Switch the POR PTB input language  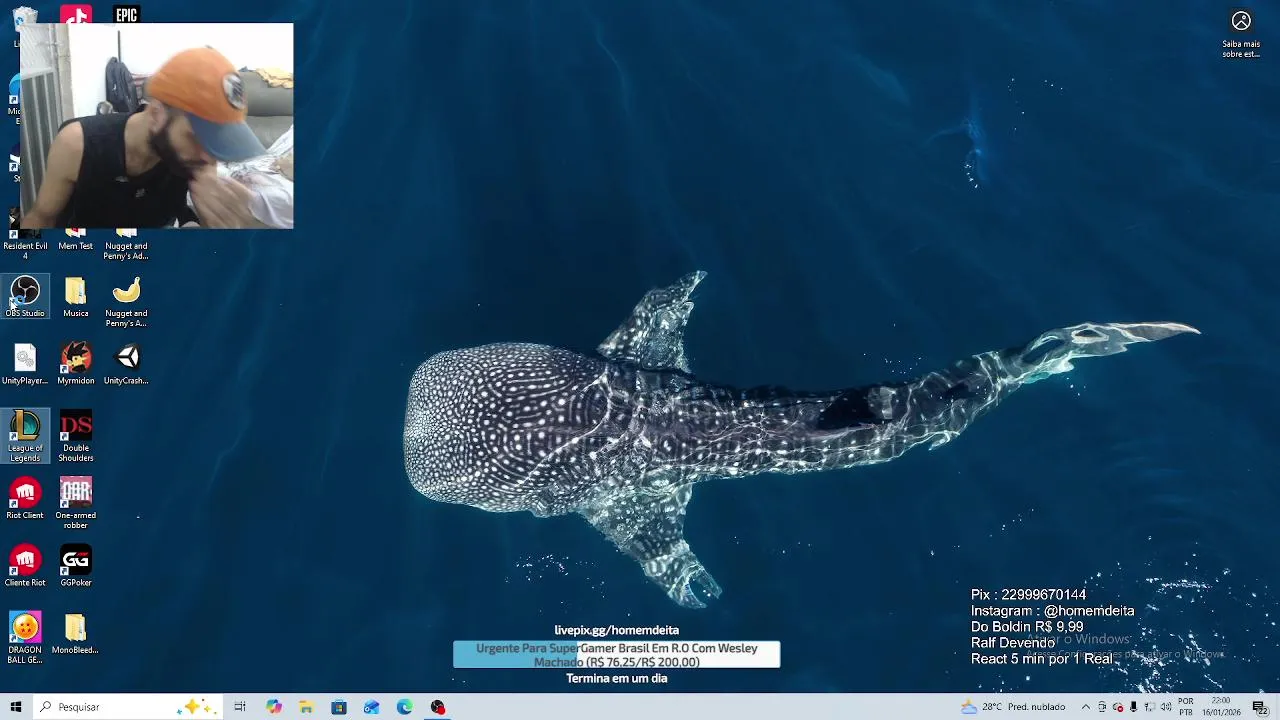[x=1186, y=707]
